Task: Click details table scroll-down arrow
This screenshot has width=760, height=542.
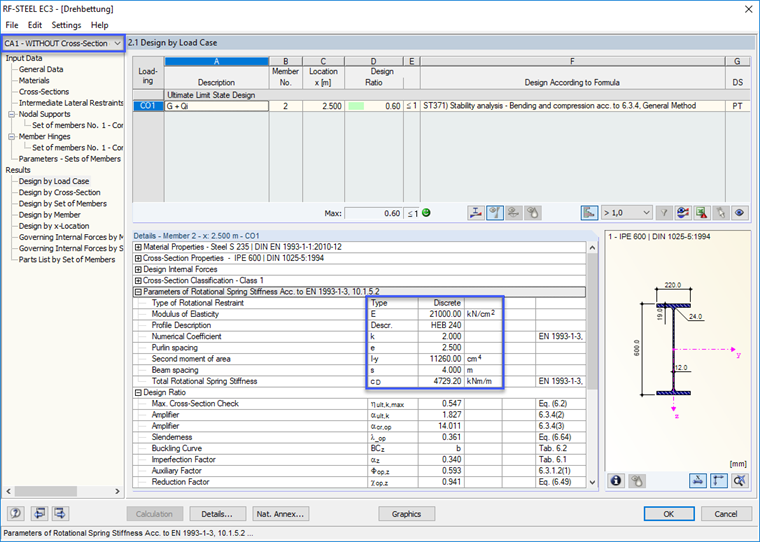Action: 592,482
